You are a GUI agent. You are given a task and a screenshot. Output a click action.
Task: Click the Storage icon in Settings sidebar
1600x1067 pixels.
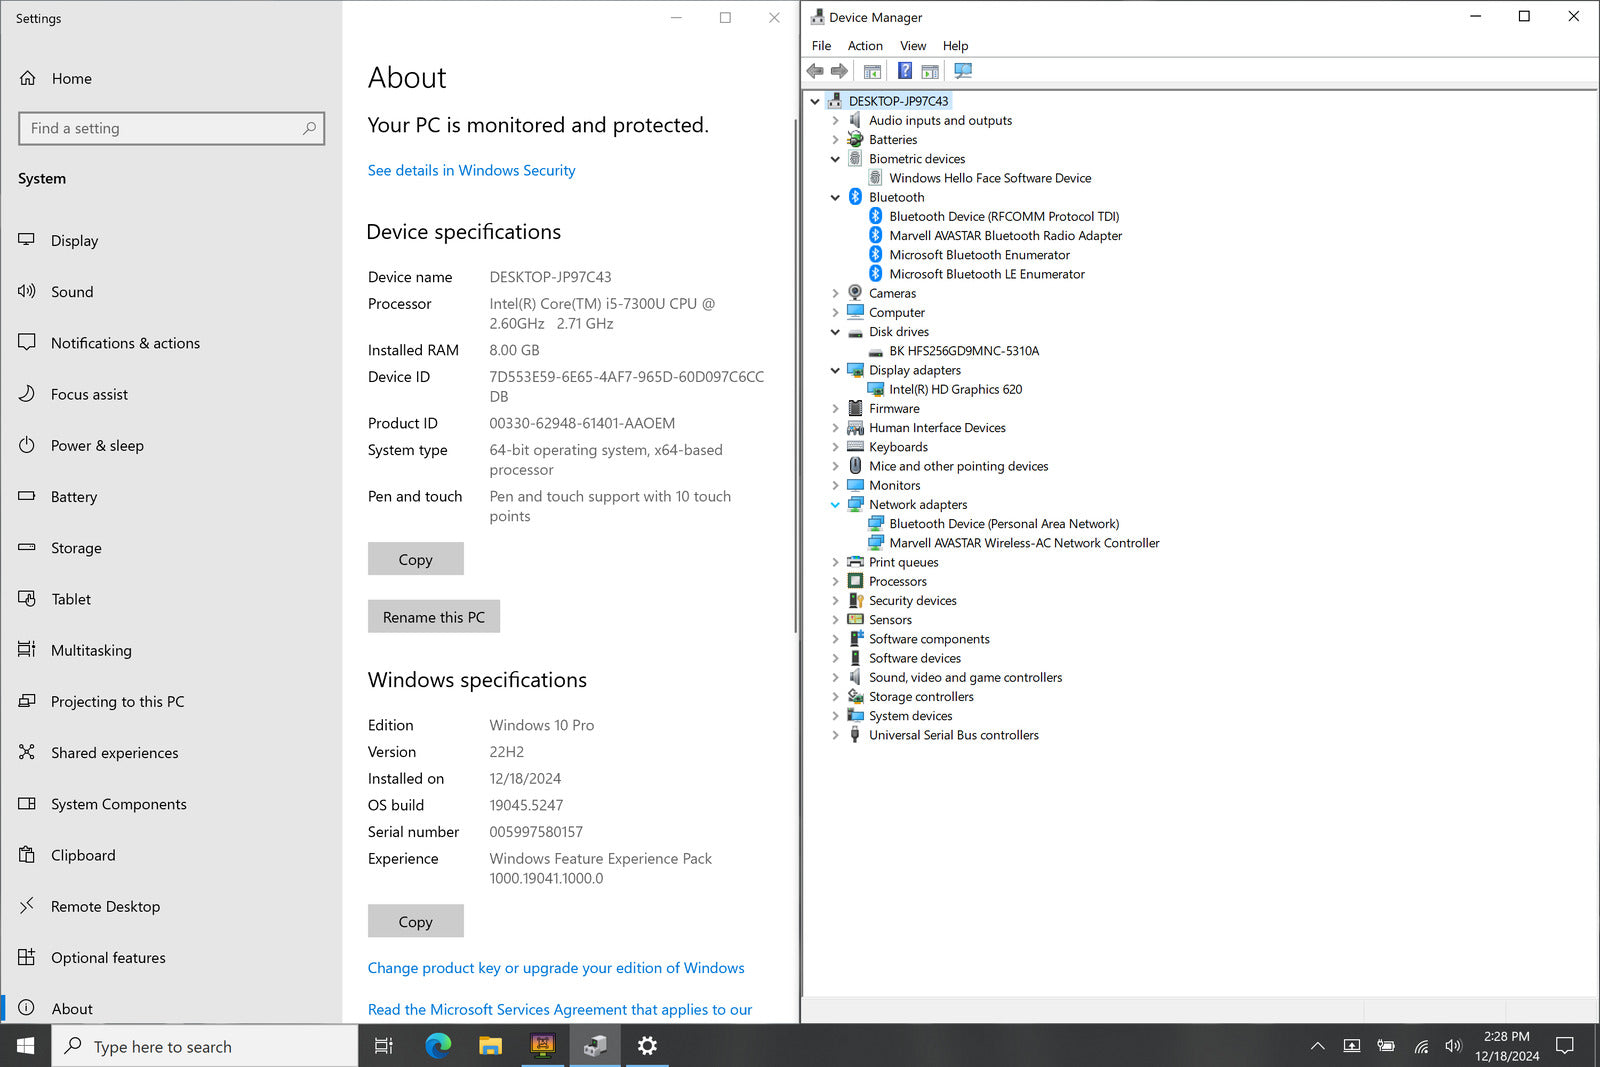[27, 547]
